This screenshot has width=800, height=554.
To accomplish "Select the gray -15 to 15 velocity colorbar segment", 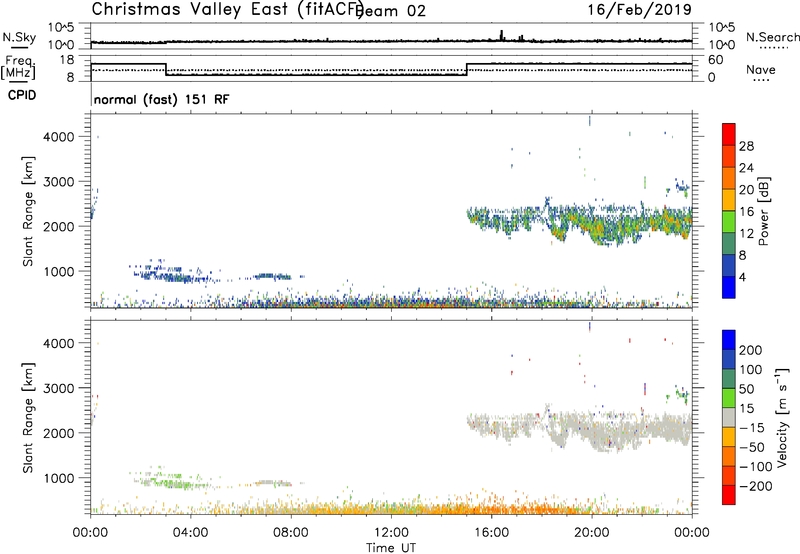I will [x=729, y=417].
